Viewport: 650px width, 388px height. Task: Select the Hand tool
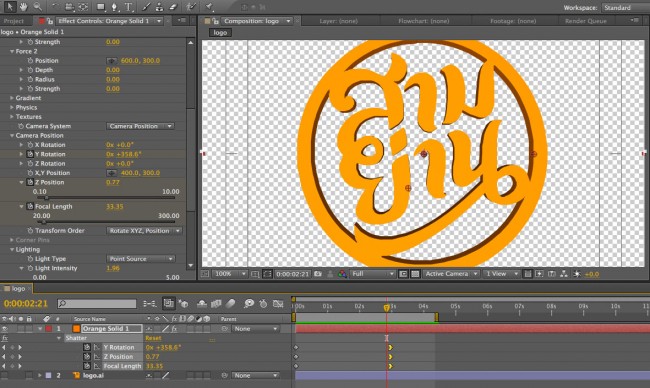click(23, 6)
